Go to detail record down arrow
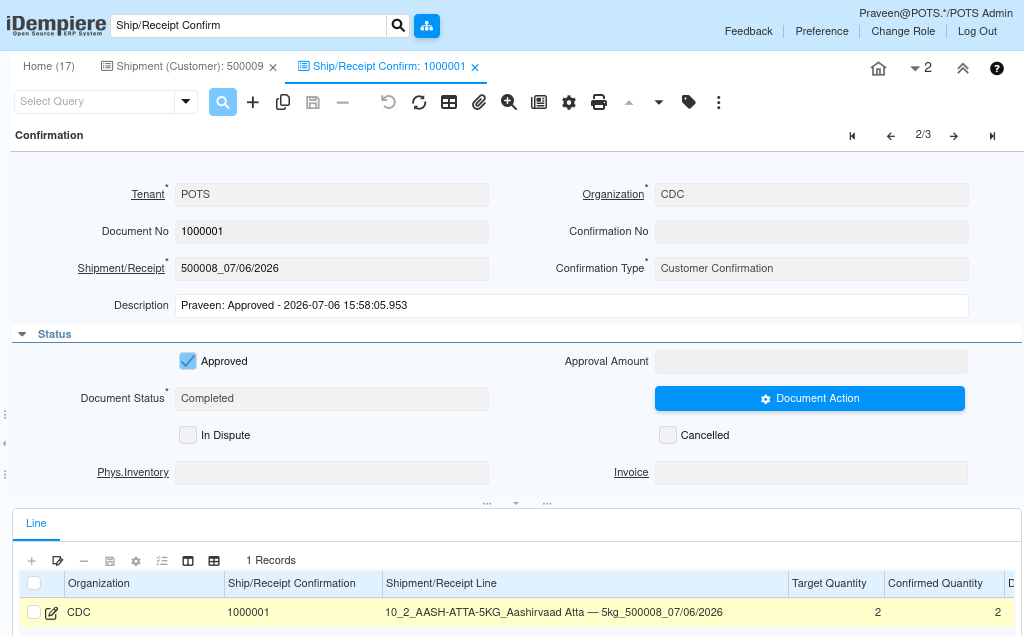The width and height of the screenshot is (1024, 636). [x=659, y=103]
